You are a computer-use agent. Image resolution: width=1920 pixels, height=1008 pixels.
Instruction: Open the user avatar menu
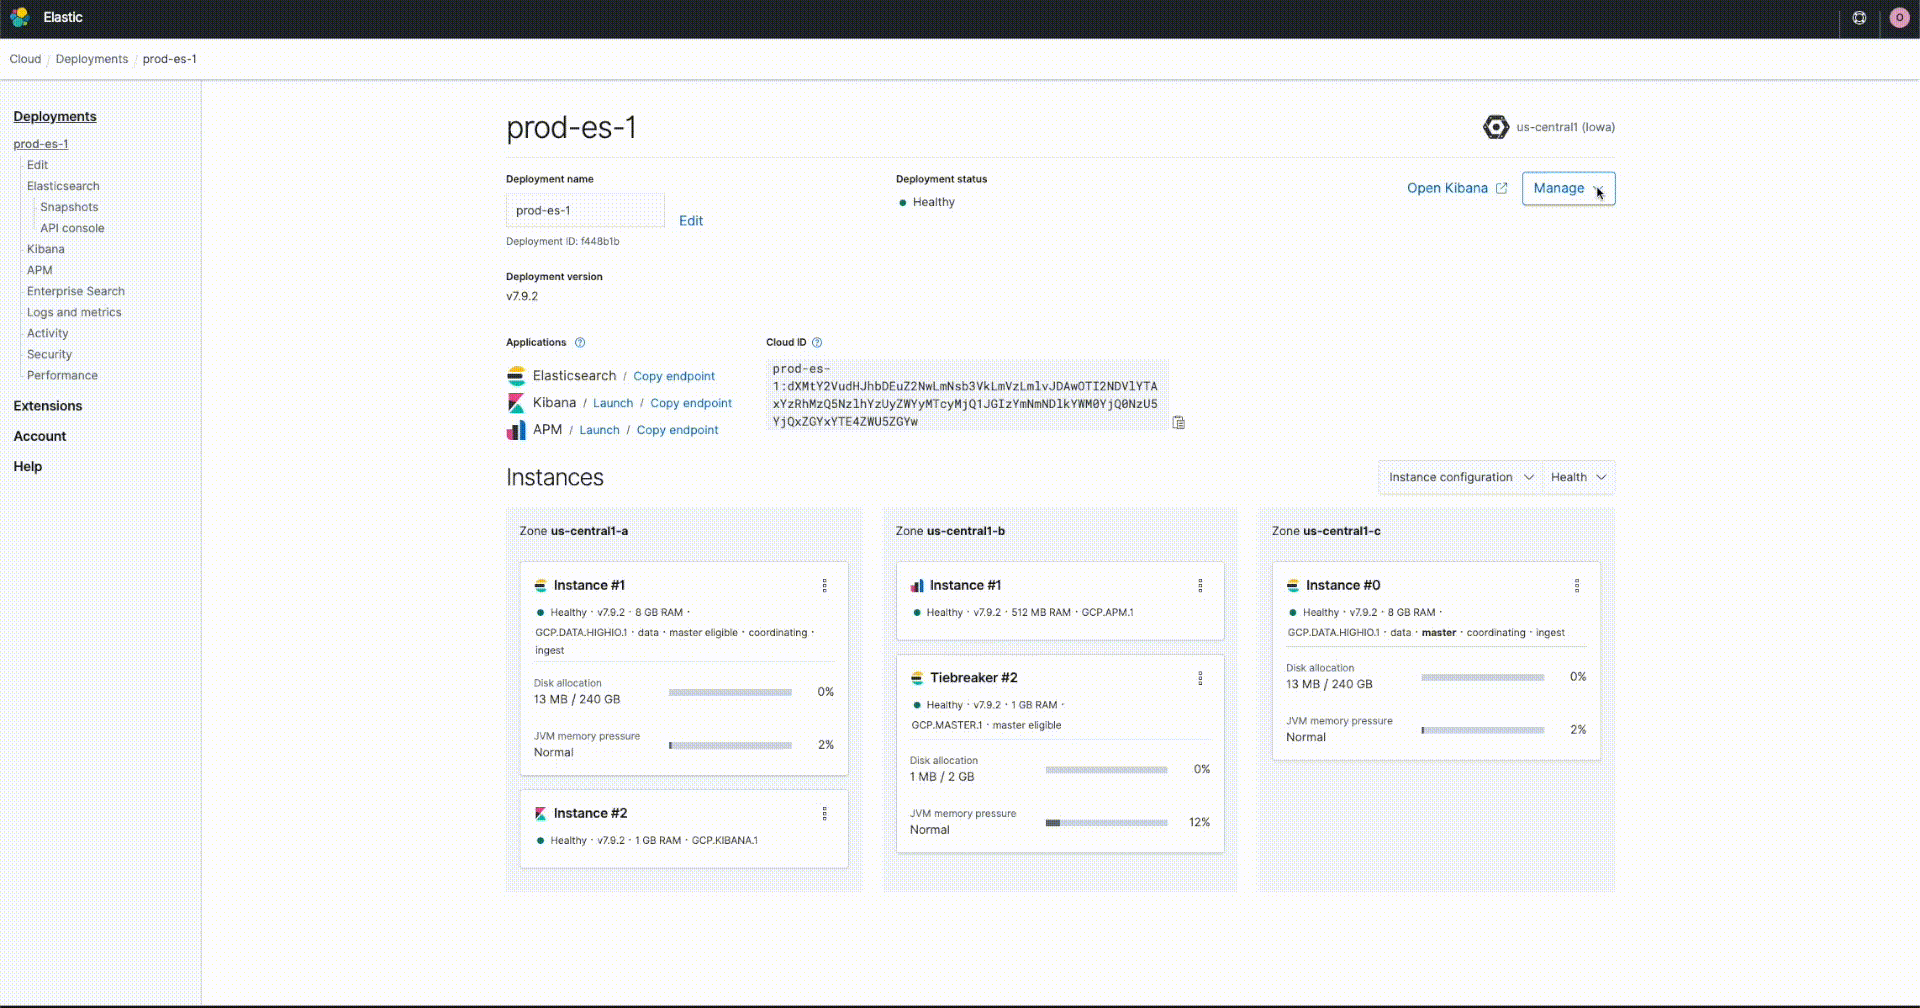[1899, 18]
